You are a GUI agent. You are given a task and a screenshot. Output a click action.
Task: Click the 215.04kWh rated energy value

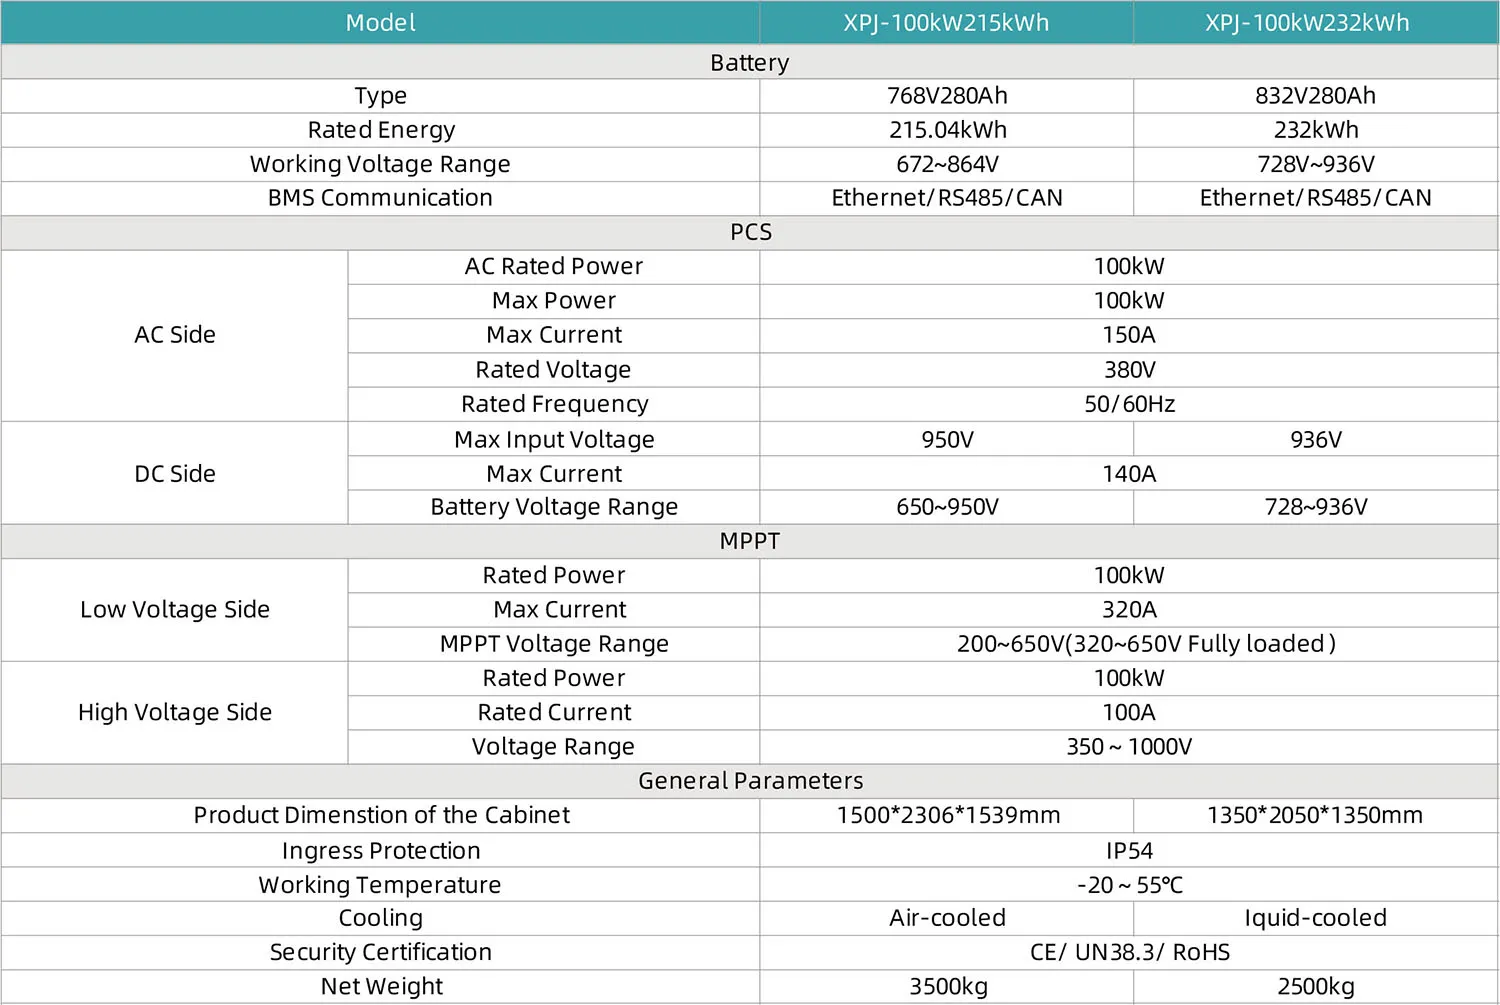pyautogui.click(x=947, y=130)
